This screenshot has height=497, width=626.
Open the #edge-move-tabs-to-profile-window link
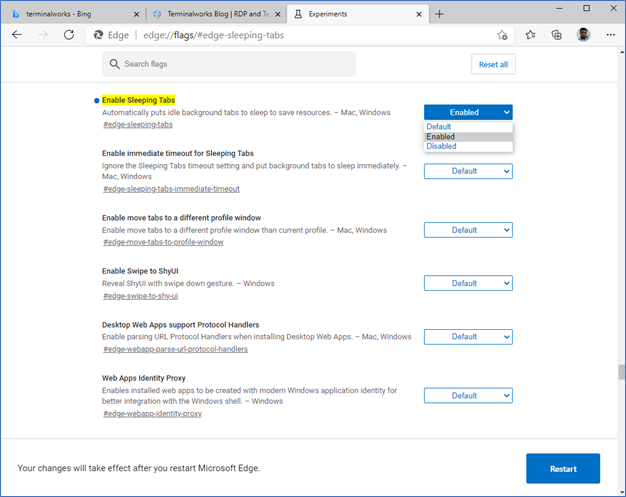163,242
